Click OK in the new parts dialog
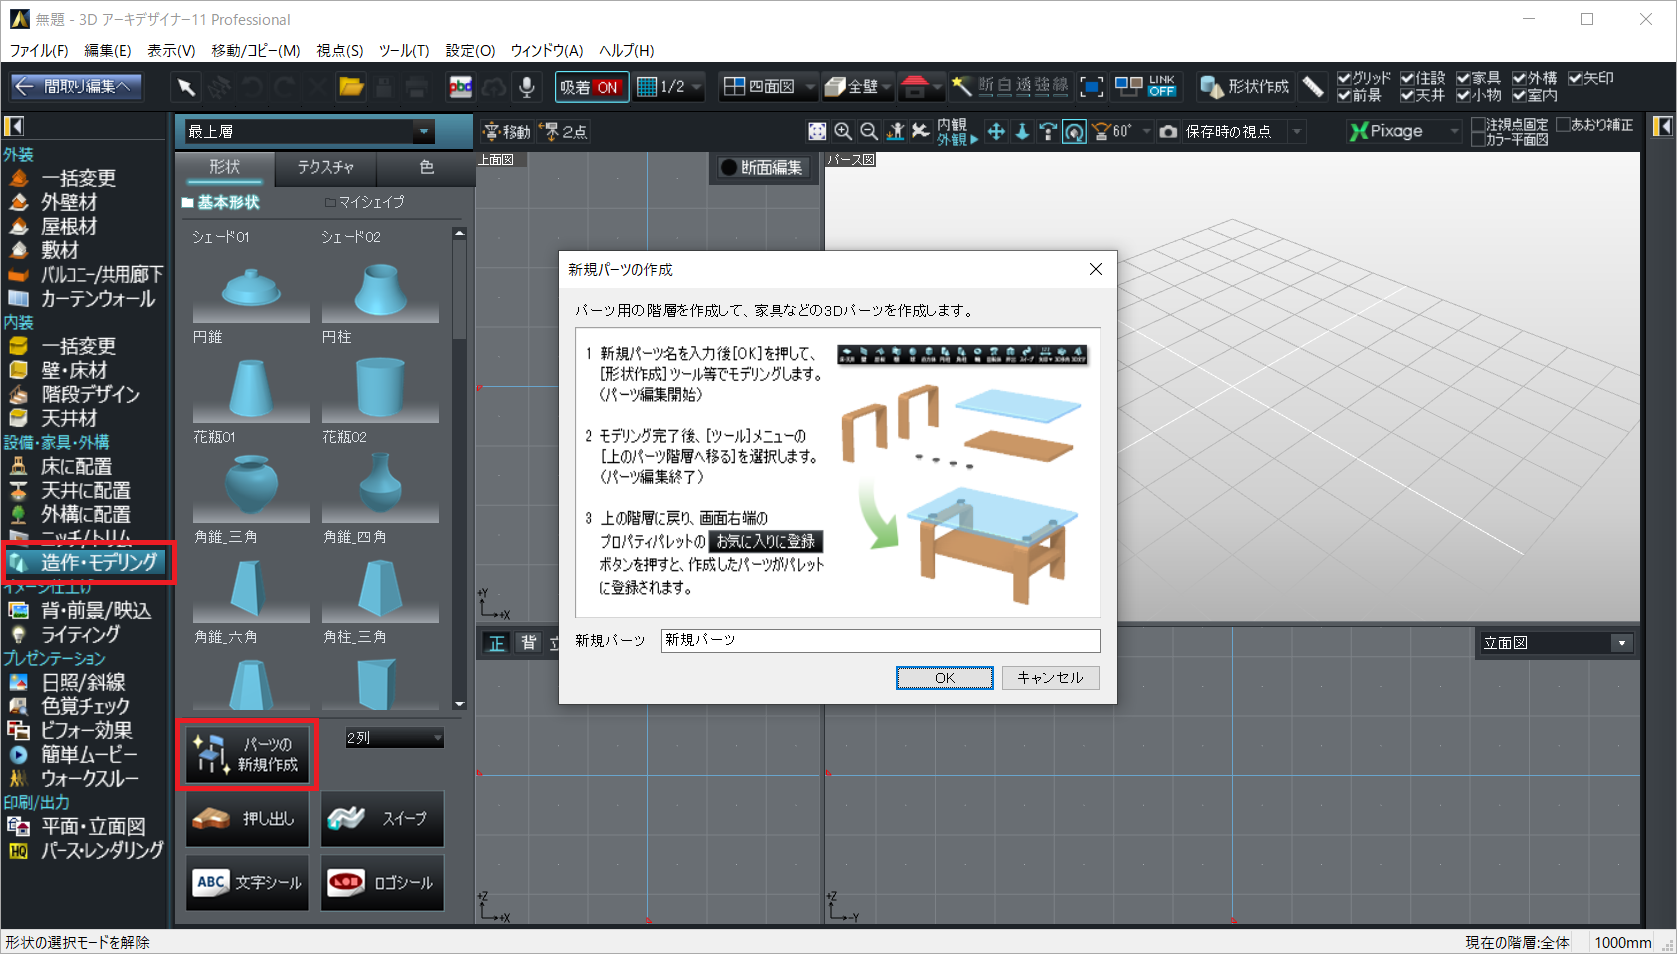1677x954 pixels. coord(944,678)
